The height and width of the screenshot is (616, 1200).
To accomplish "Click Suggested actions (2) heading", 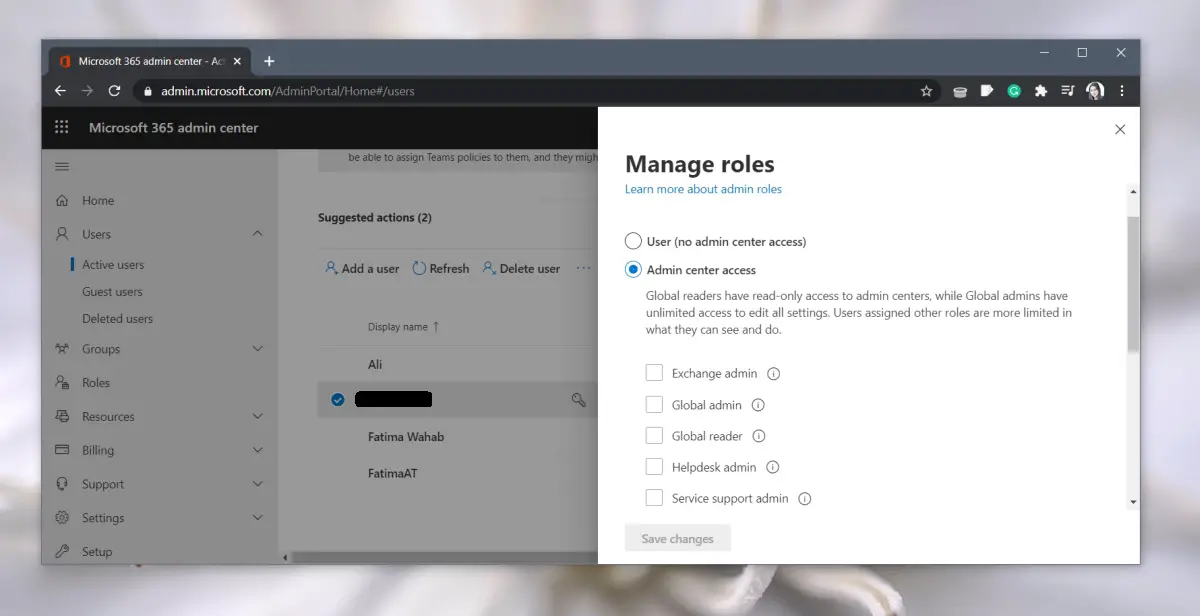I will [375, 218].
